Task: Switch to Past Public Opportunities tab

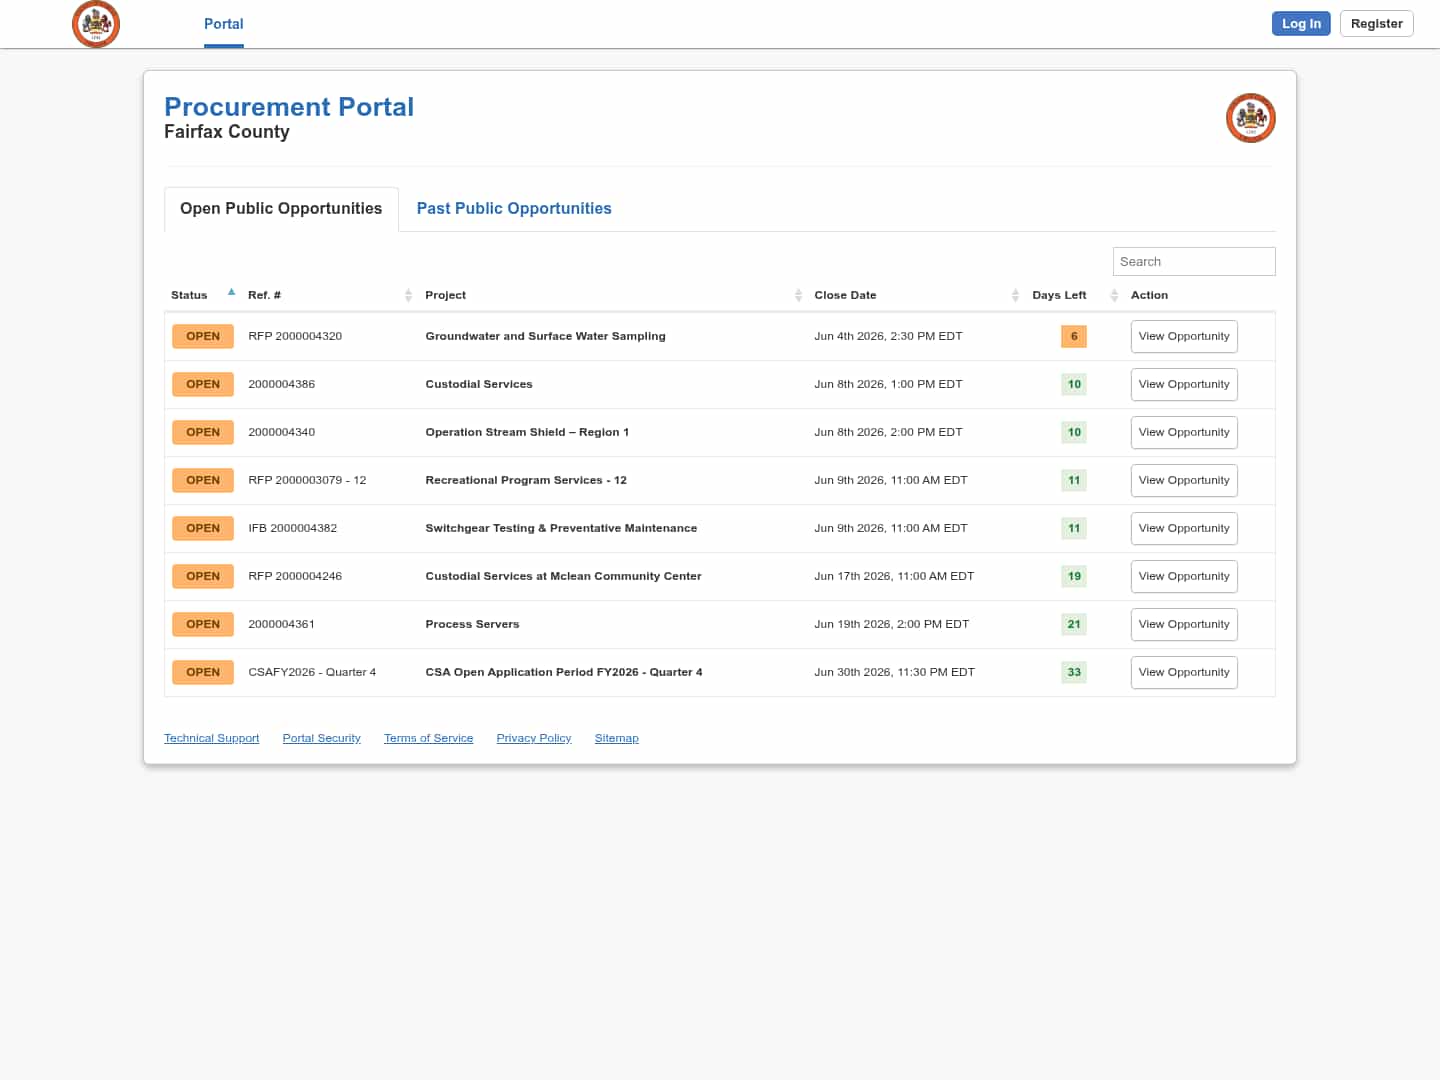Action: tap(514, 208)
